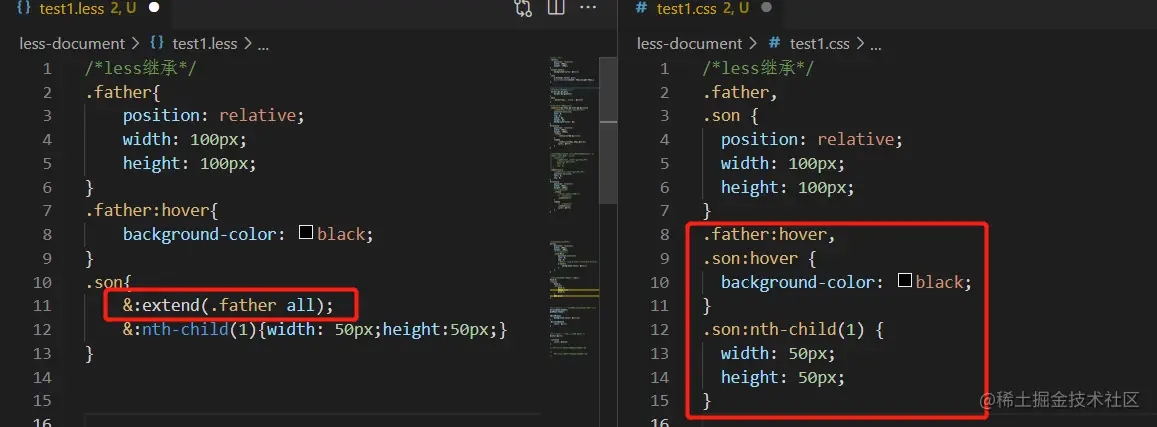
Task: Open the Compare Changes icon in editor toolbar
Action: (523, 8)
